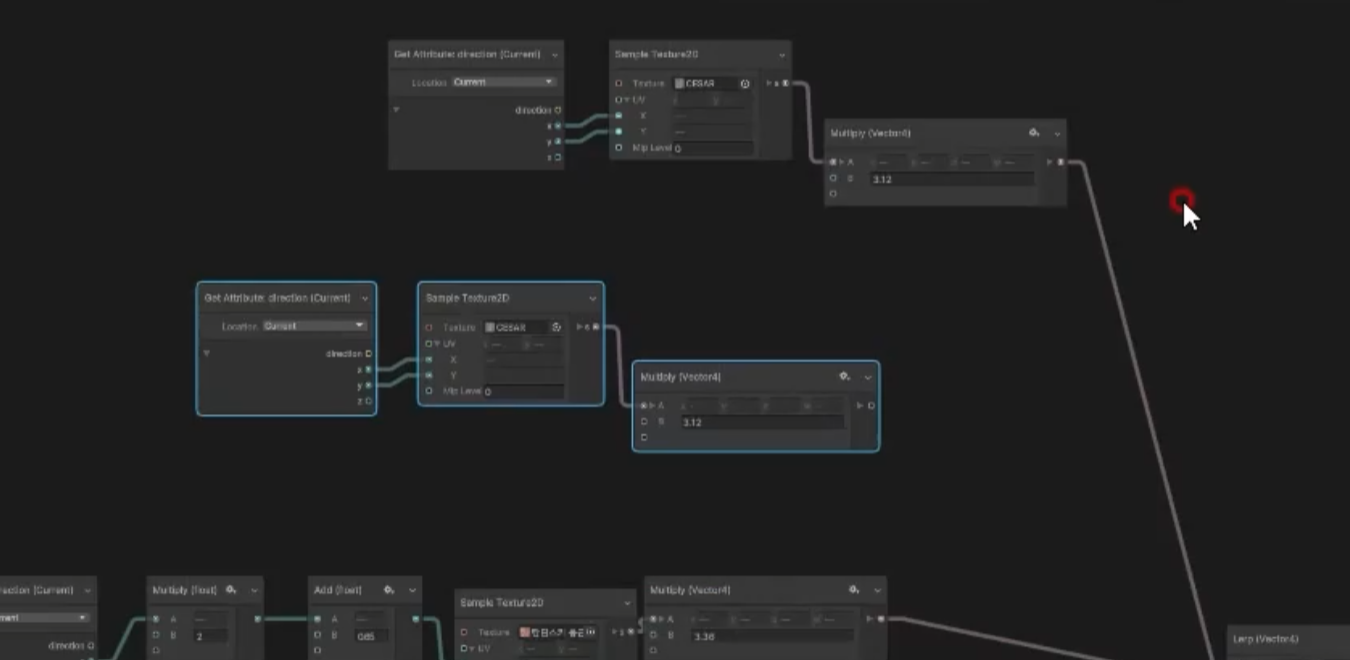The width and height of the screenshot is (1350, 660).
Task: Click Texture input port of blue-outlined Sample Texture2D
Action: pos(429,327)
